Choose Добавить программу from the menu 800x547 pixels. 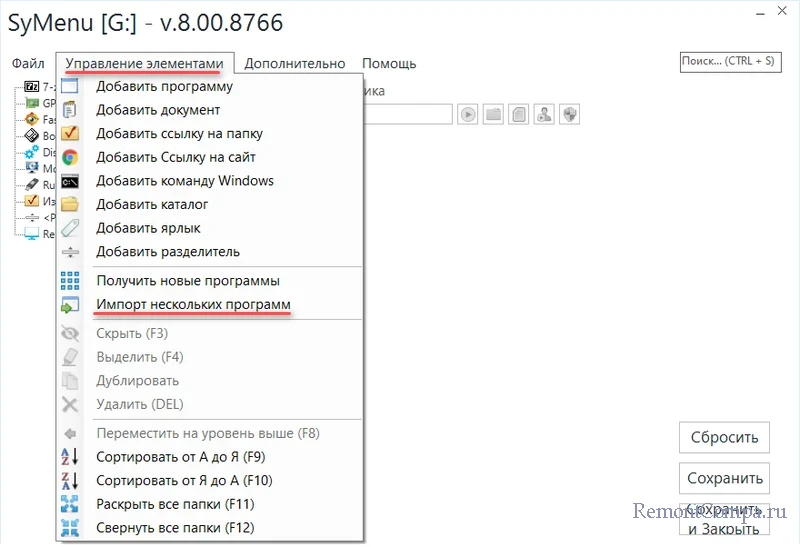click(164, 86)
